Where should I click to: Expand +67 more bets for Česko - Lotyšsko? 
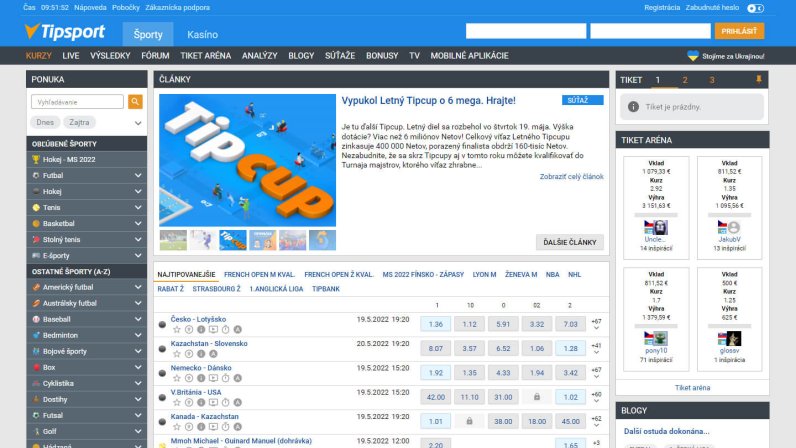596,324
